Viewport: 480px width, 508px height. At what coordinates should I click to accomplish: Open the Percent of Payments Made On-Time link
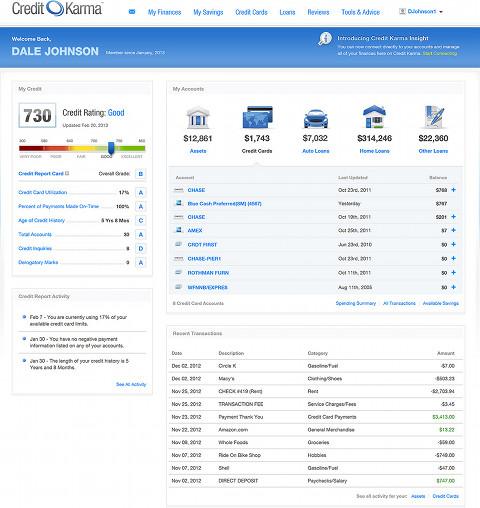59,206
